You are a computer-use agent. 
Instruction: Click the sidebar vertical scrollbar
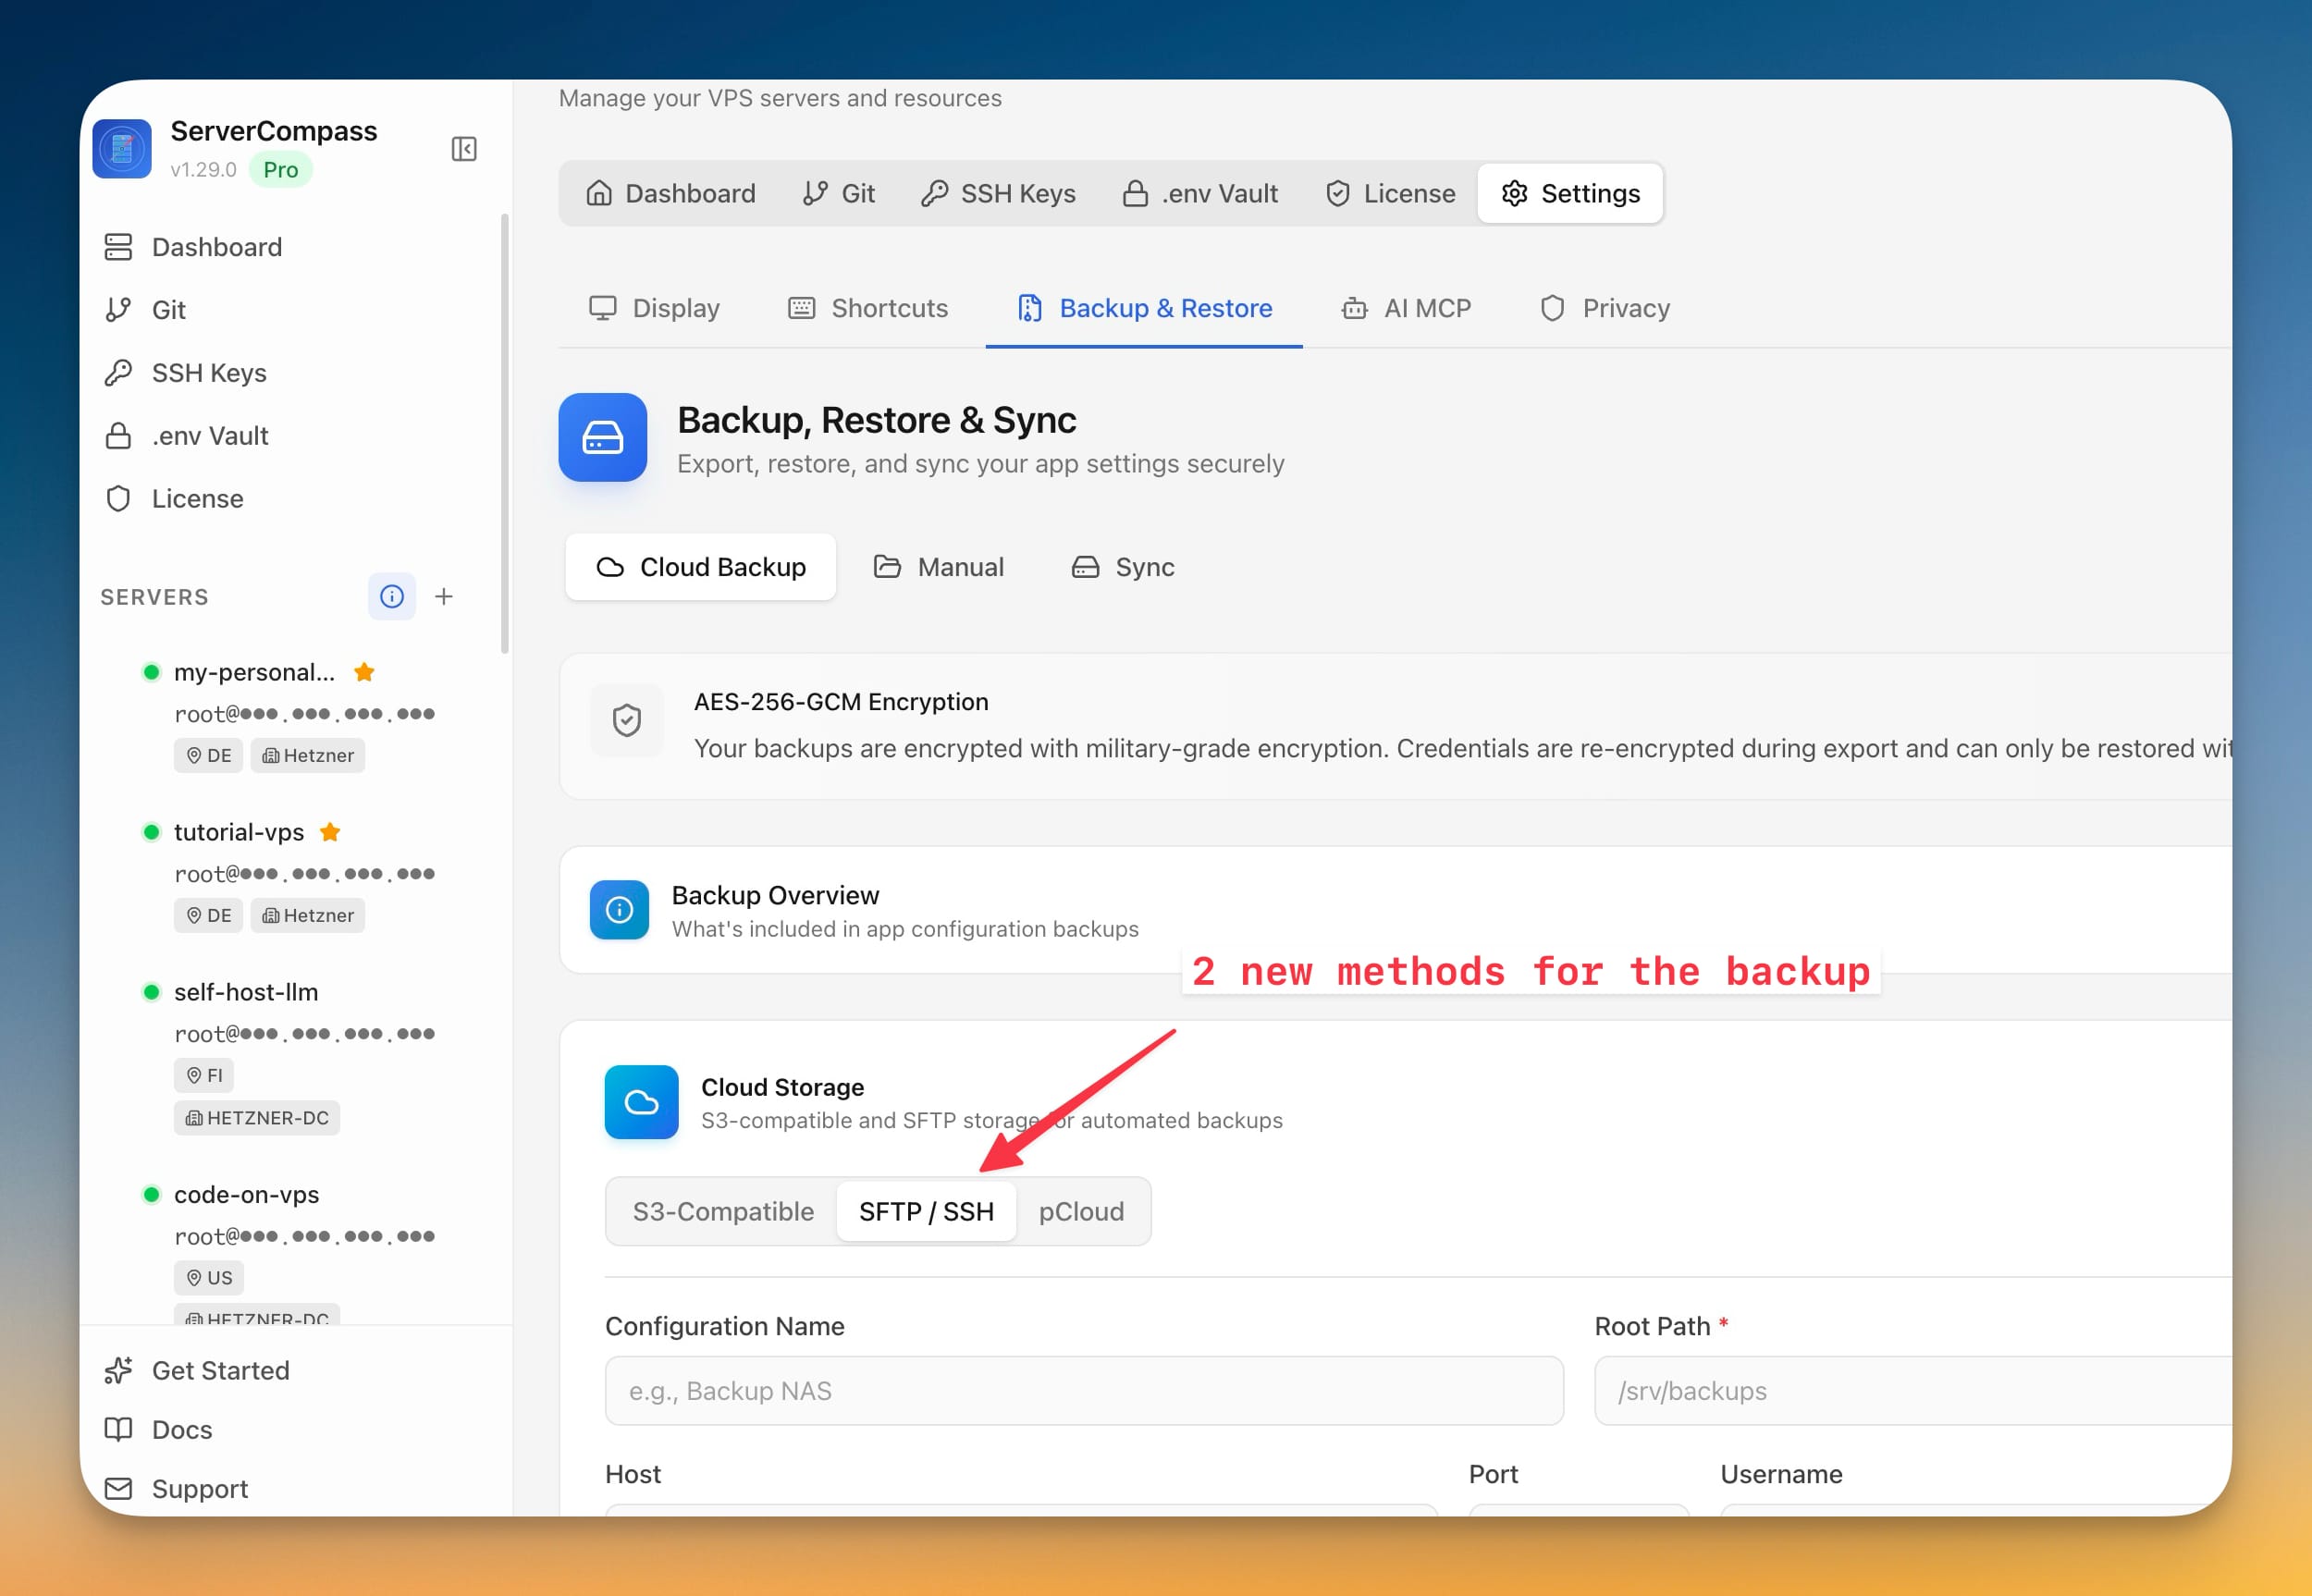coord(505,434)
